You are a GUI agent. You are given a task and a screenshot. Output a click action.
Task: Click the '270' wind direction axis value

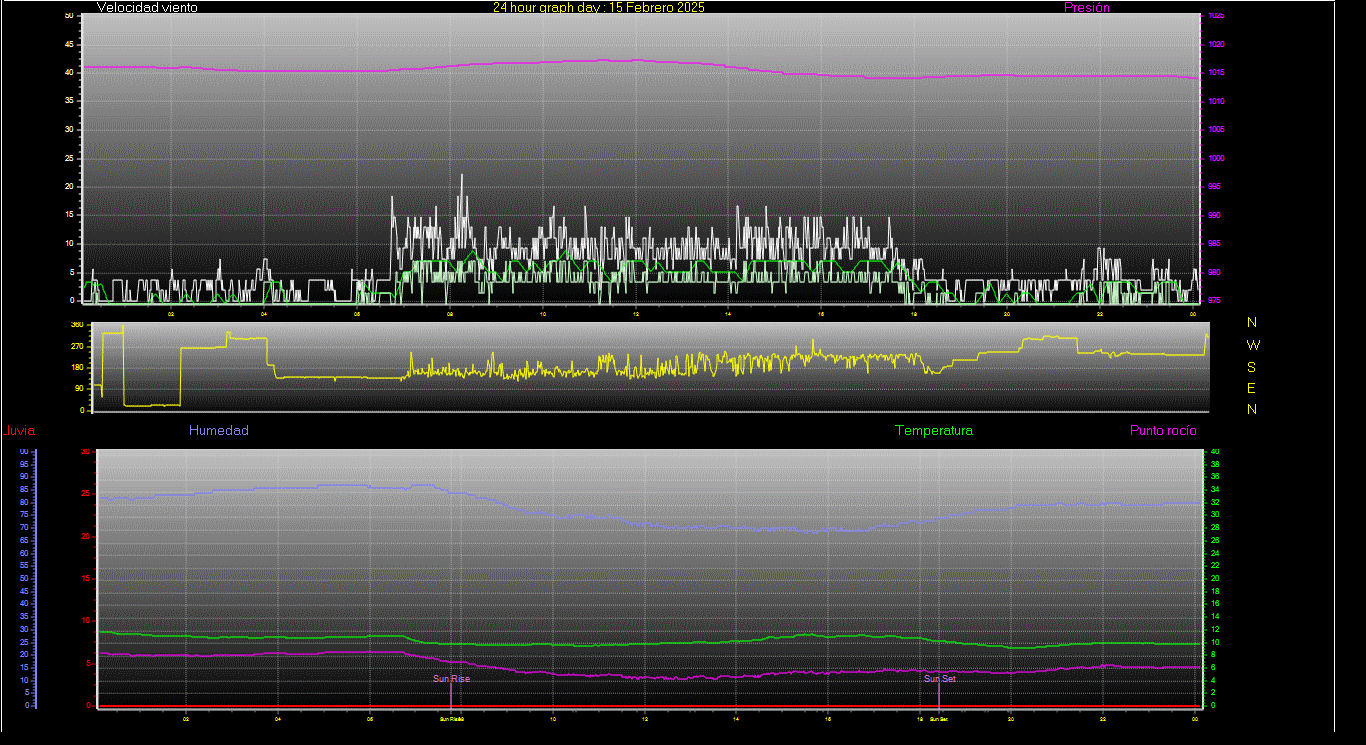[77, 346]
